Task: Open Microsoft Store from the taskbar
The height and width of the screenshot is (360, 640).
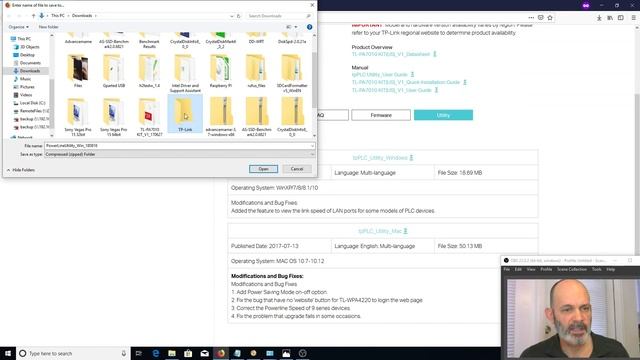Action: [188, 353]
